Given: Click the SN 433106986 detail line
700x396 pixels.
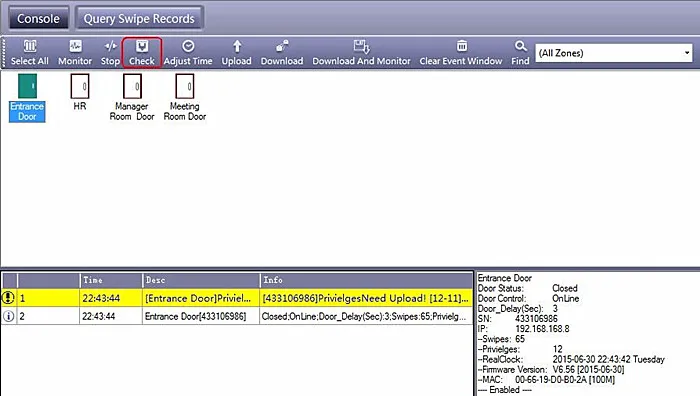Looking at the screenshot, I should click(518, 319).
